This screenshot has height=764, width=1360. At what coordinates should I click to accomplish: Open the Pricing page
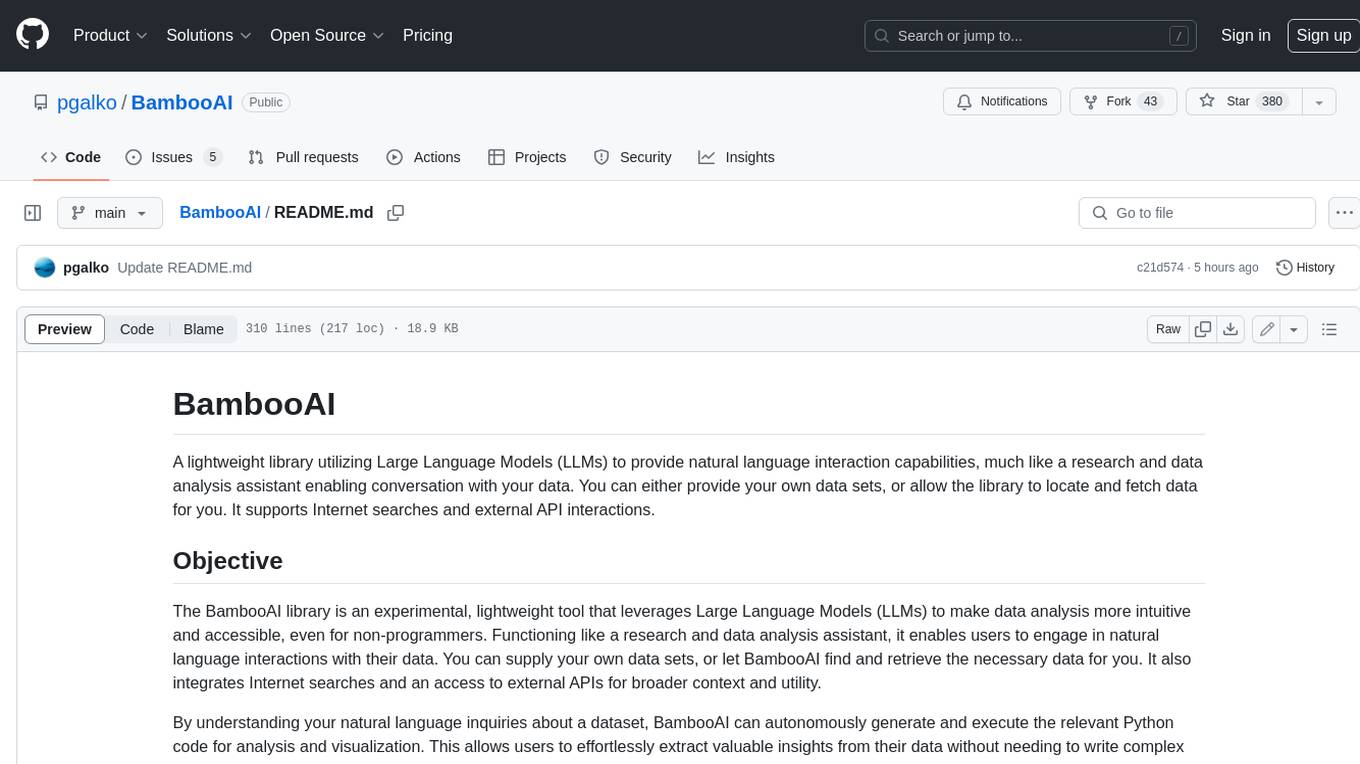pos(427,35)
